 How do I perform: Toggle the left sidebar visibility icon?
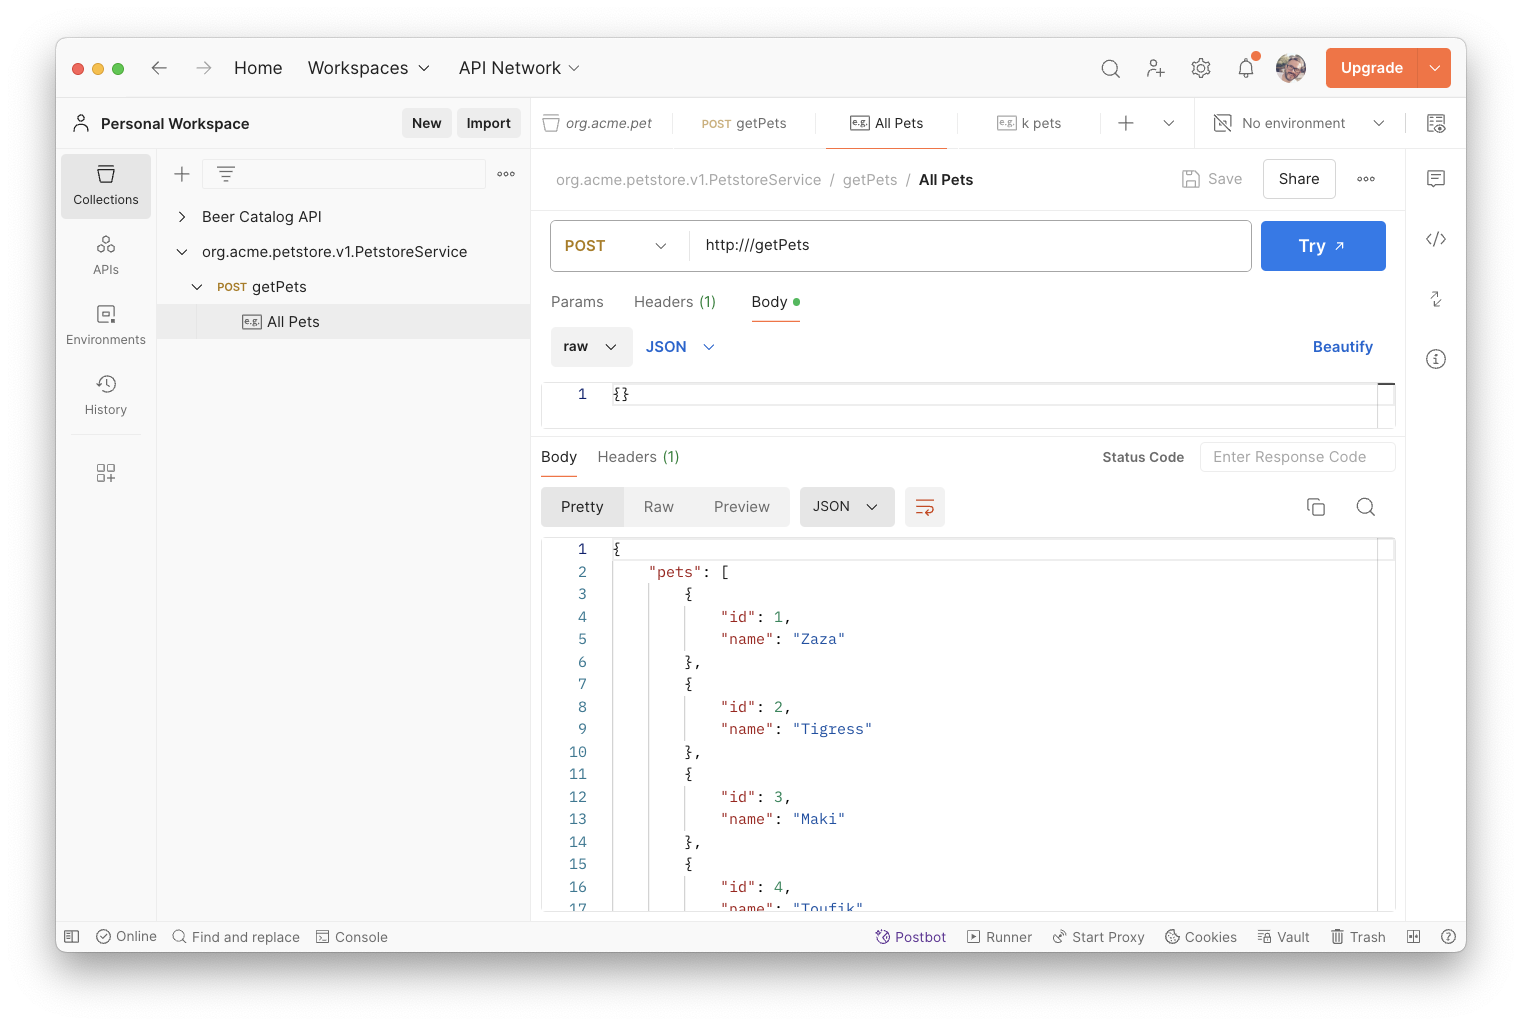click(72, 937)
